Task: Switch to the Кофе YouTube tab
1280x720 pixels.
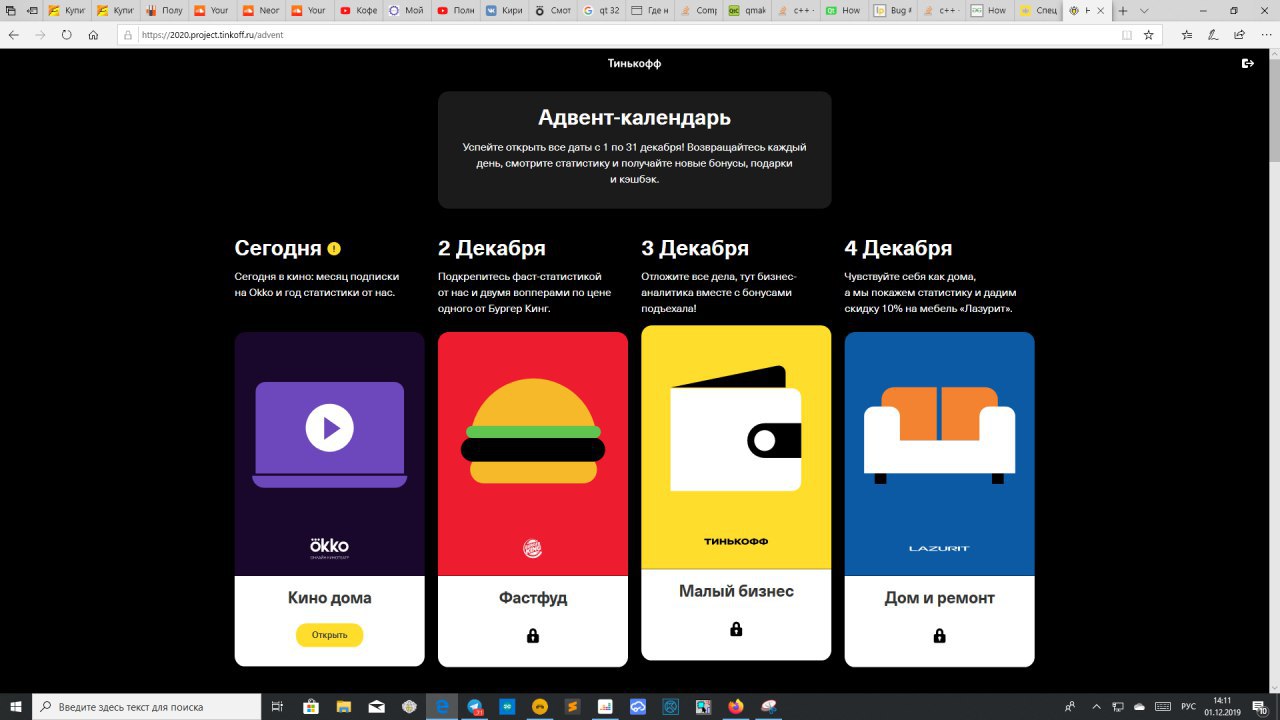Action: coord(359,10)
